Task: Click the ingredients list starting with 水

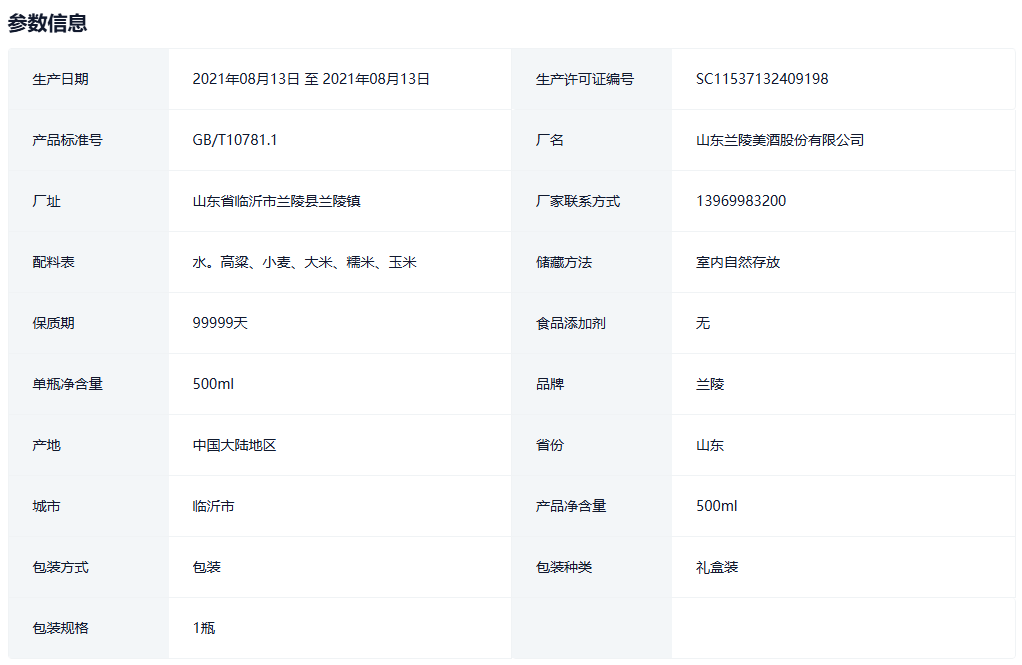Action: [304, 262]
